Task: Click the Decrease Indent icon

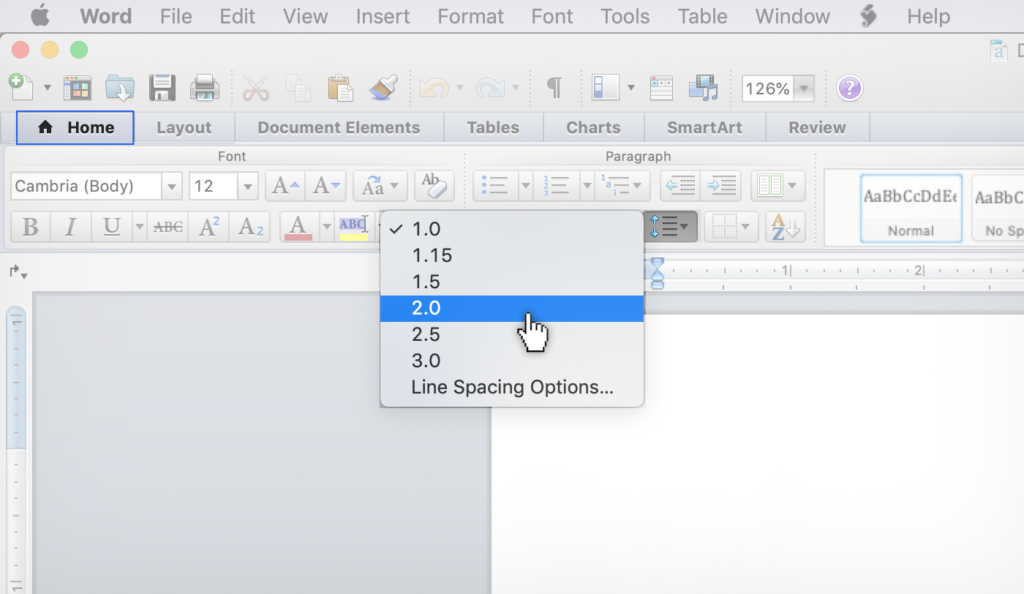Action: click(x=679, y=185)
